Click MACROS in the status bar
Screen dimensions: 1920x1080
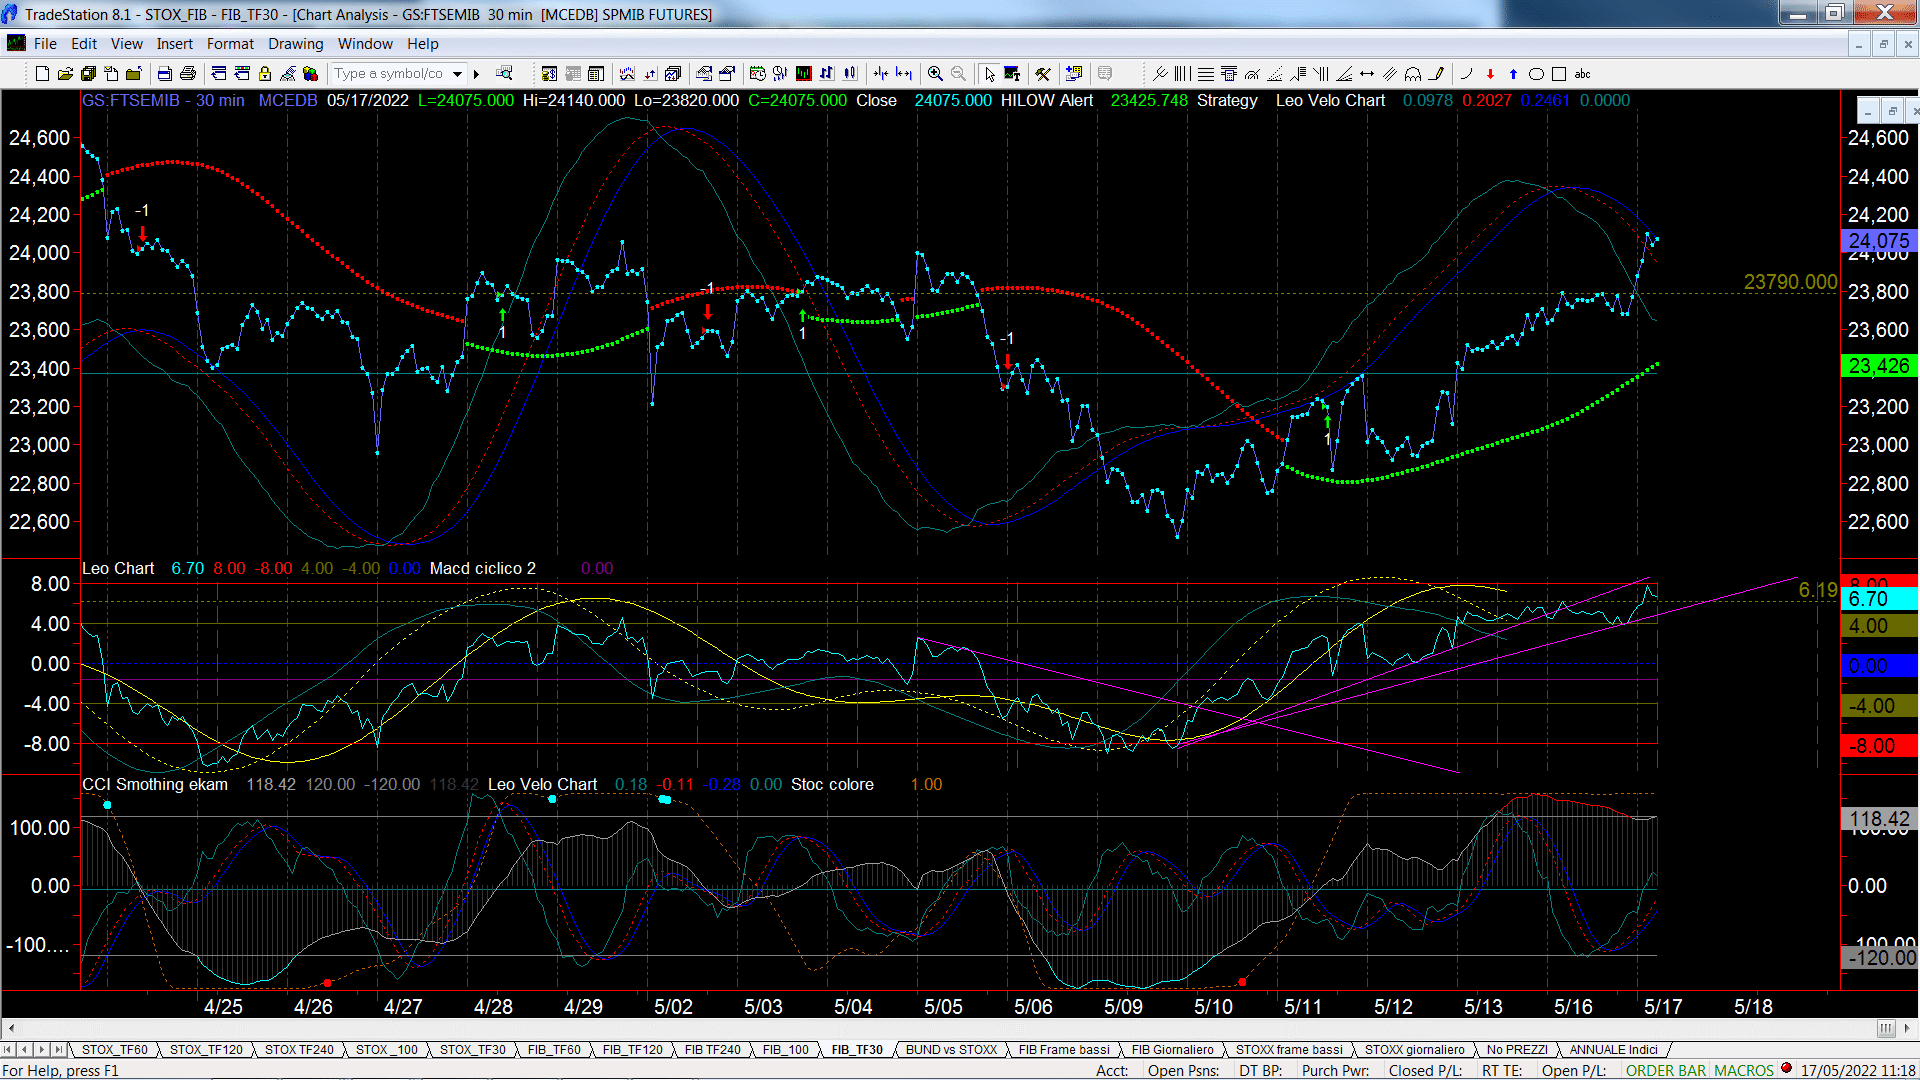coord(1744,1071)
